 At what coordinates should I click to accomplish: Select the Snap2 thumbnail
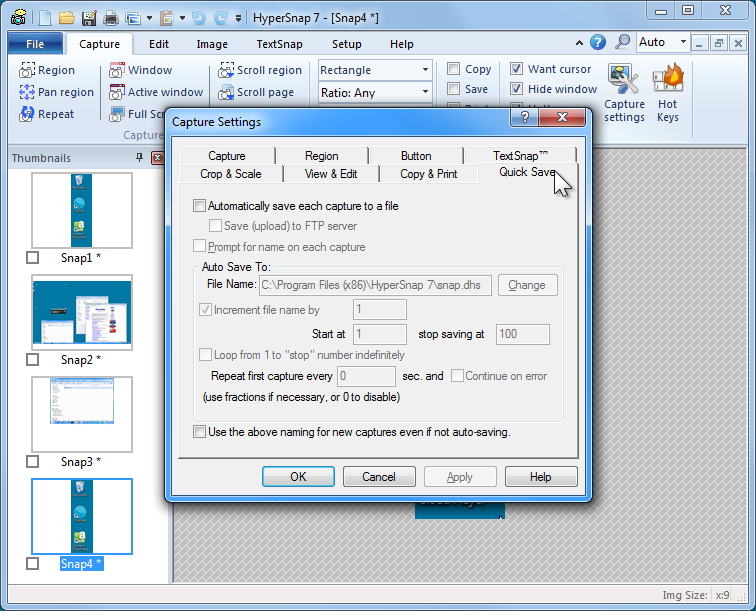(x=82, y=312)
